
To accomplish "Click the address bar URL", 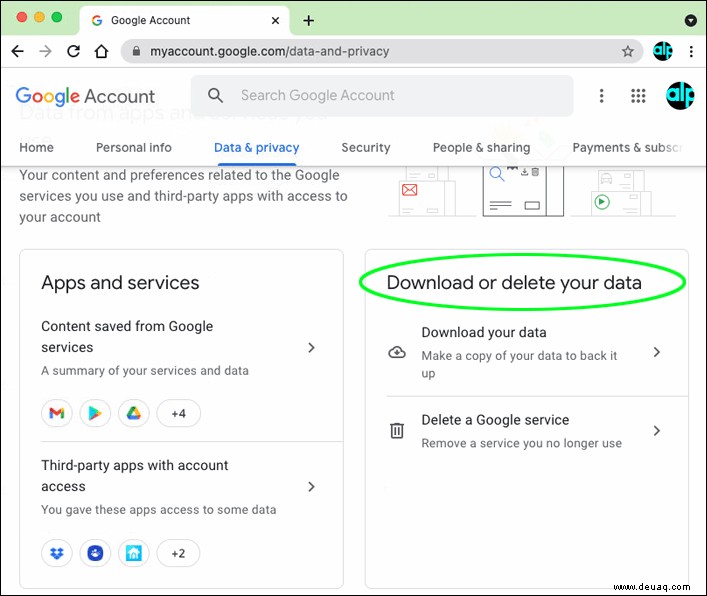I will (x=270, y=51).
